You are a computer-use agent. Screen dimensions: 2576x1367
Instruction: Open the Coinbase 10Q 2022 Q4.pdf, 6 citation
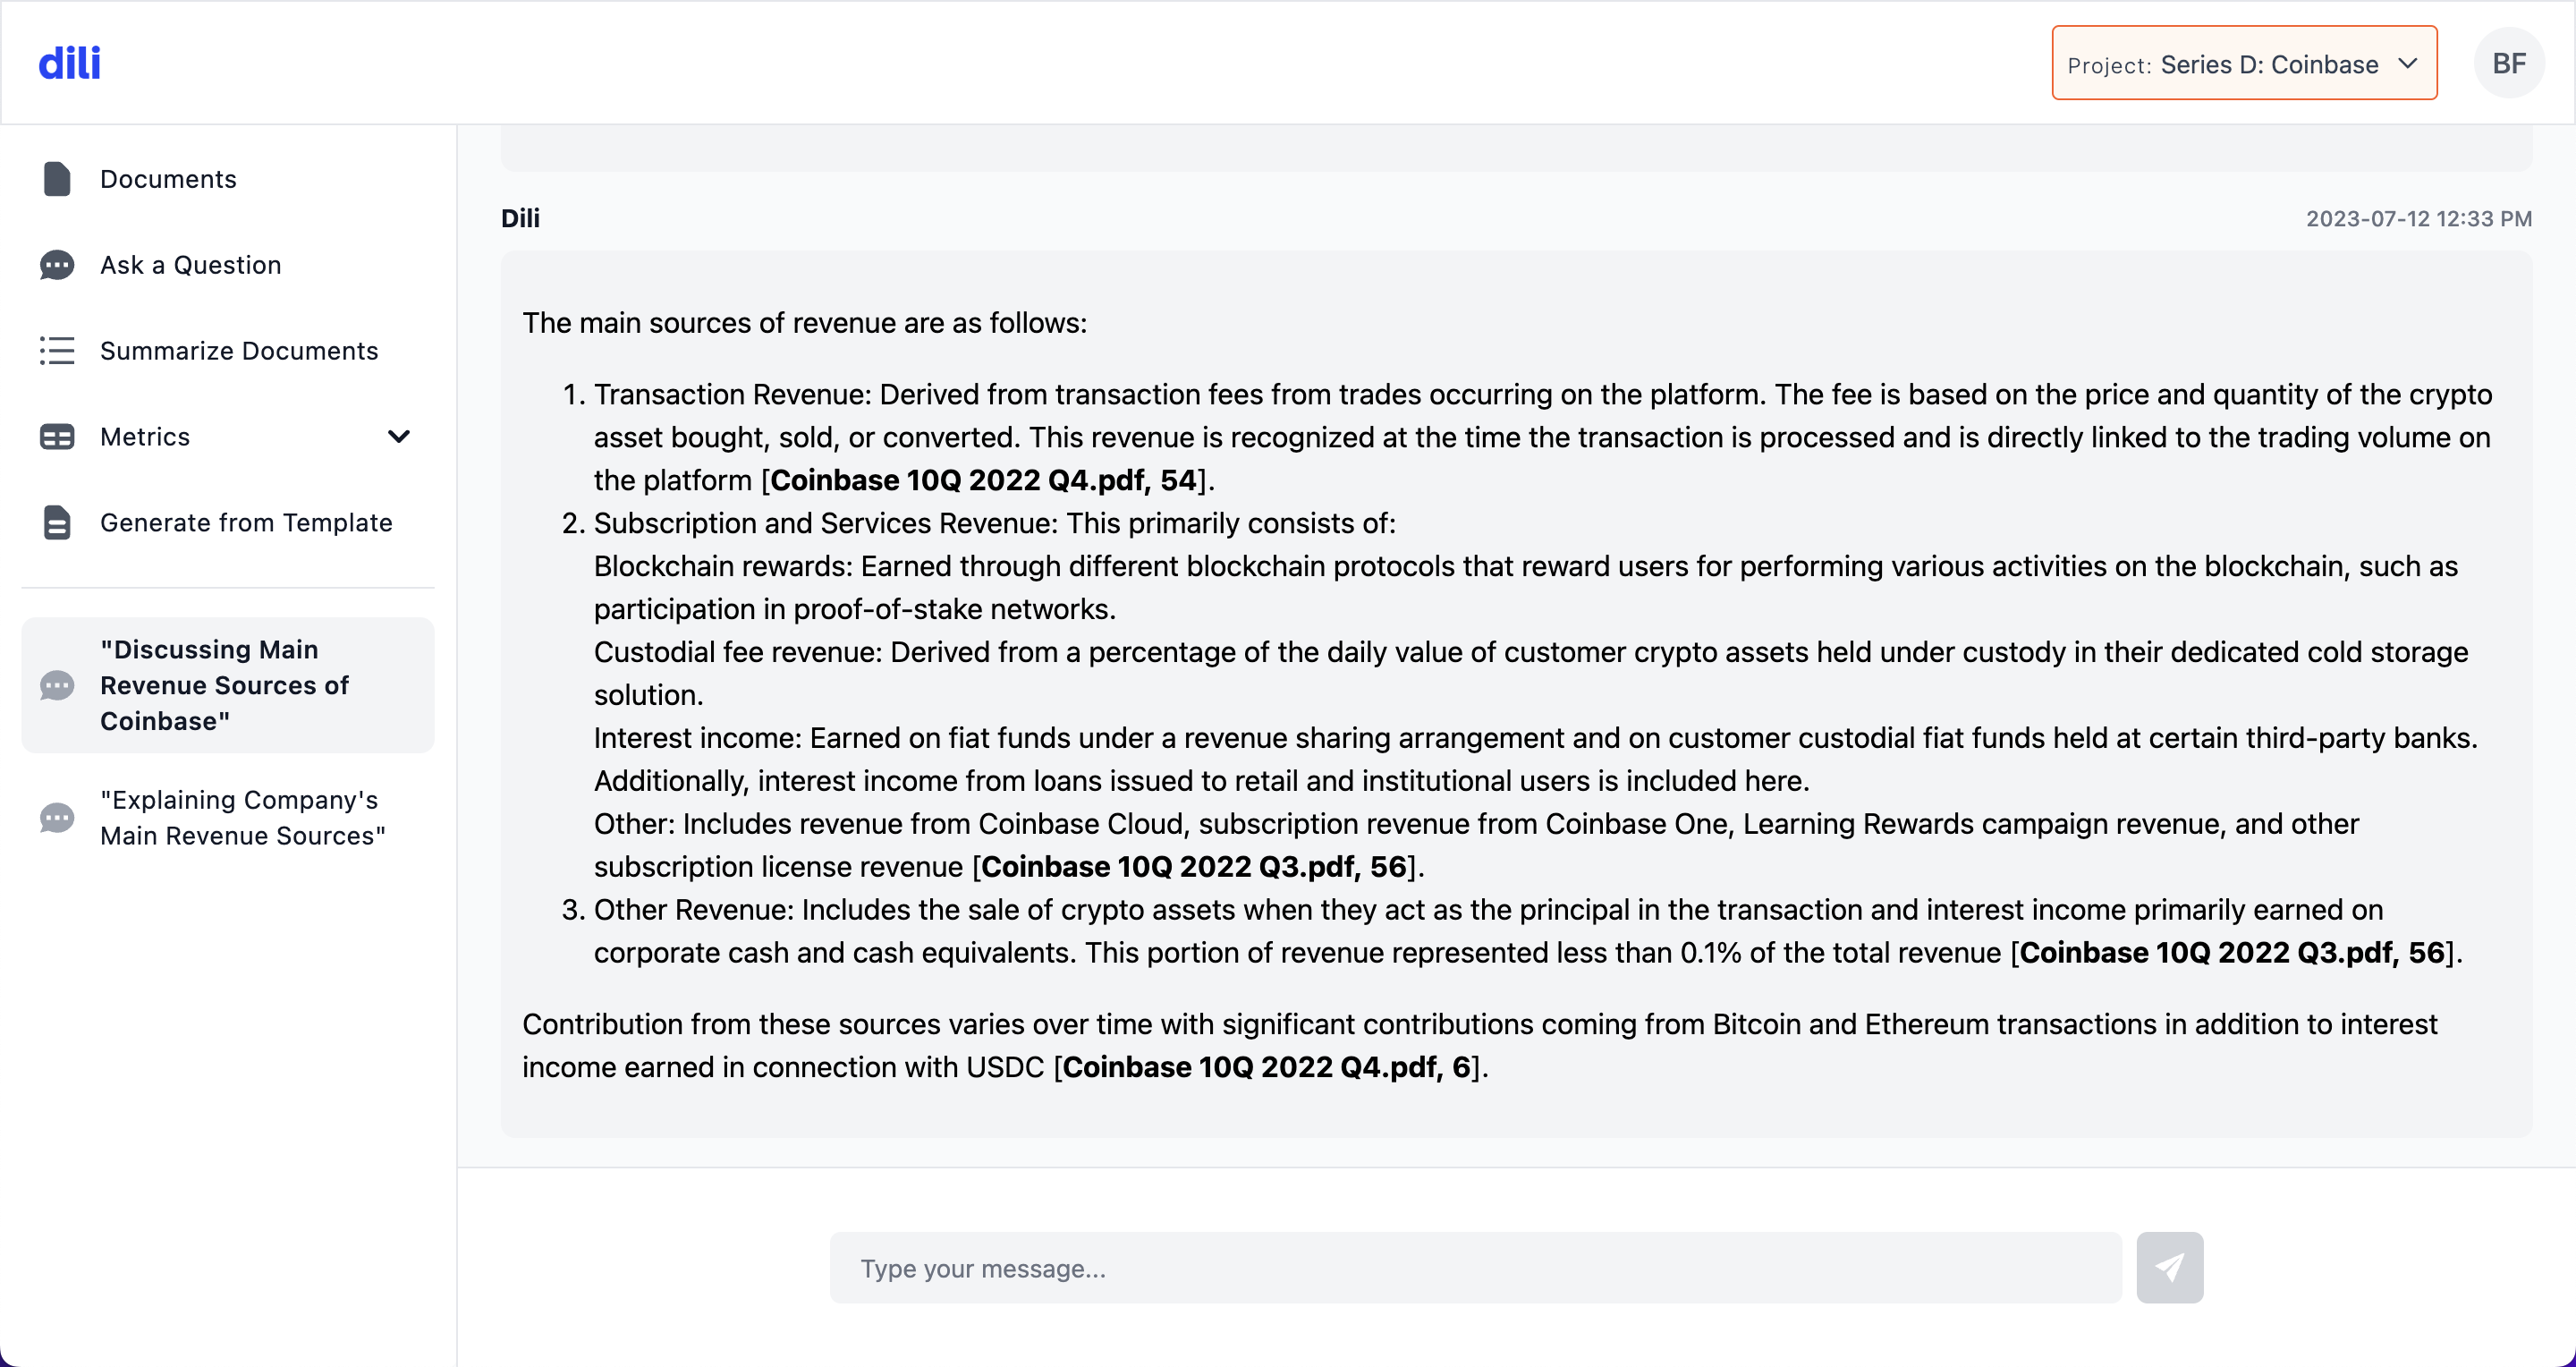1266,1068
